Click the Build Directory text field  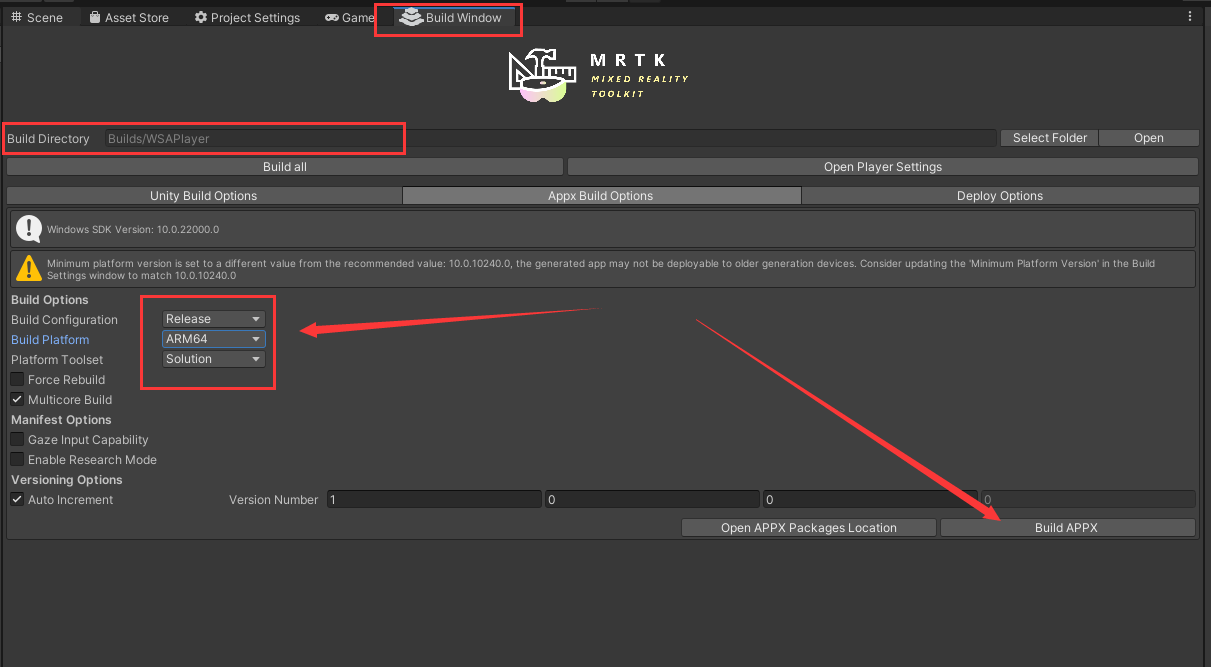click(x=550, y=138)
